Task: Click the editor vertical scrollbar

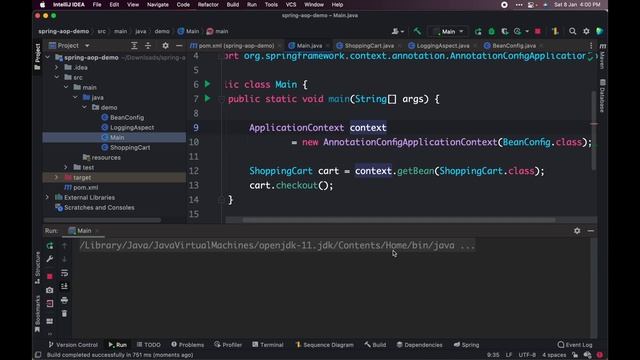Action: click(x=594, y=130)
